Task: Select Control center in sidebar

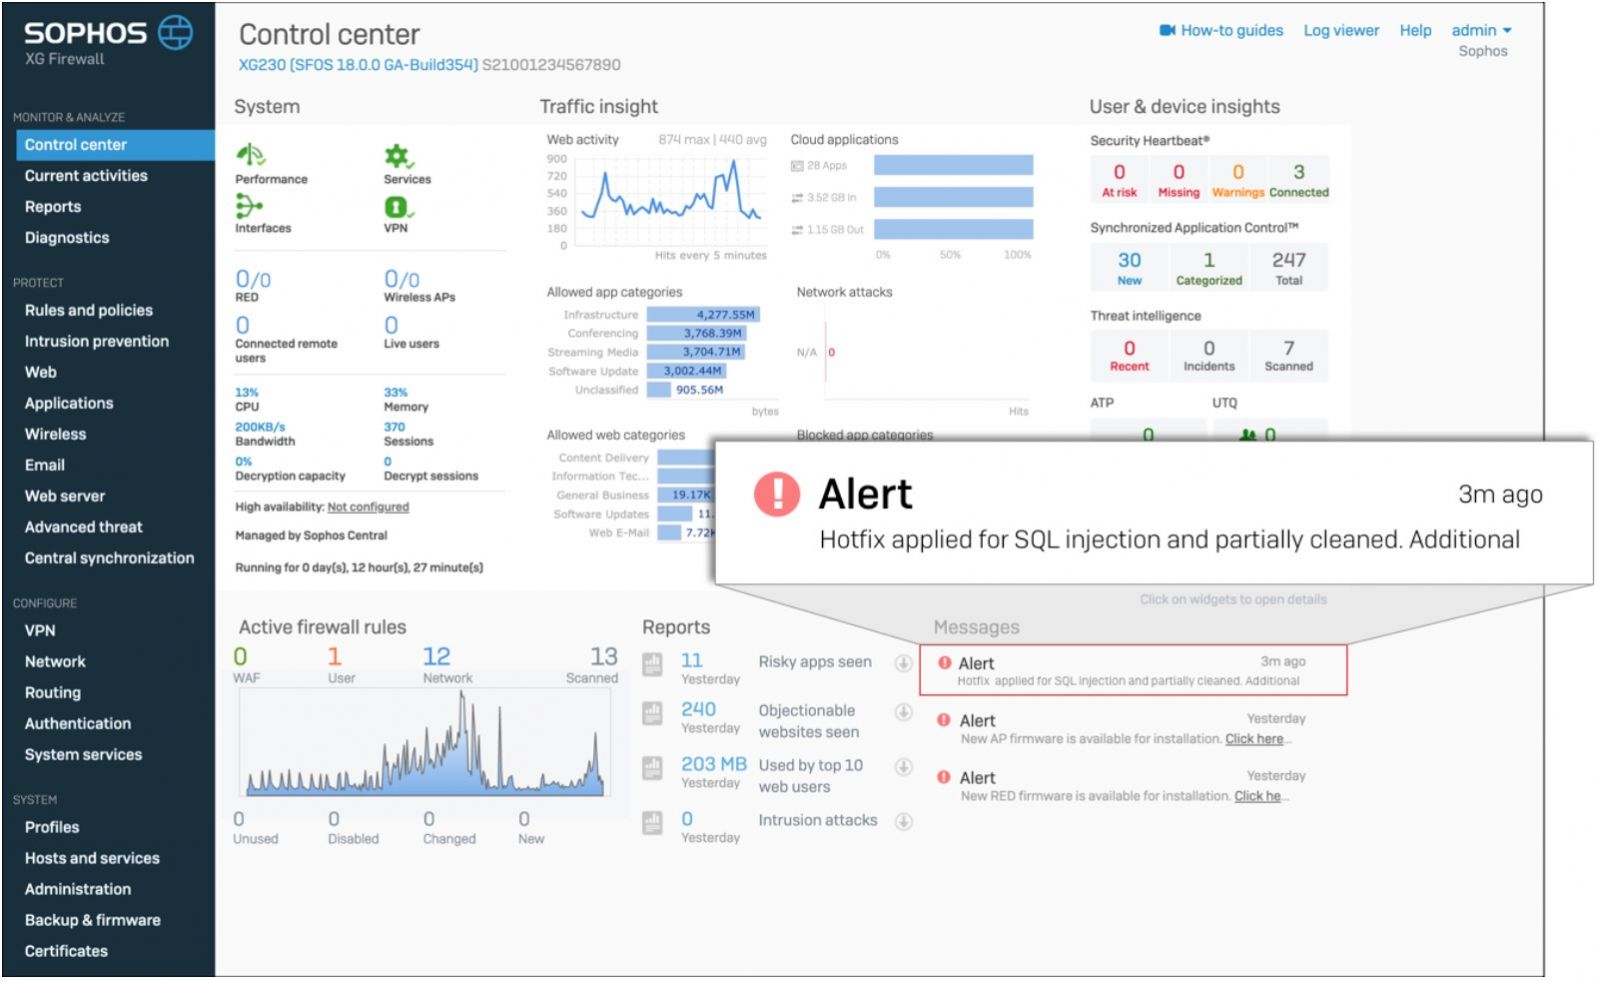Action: (x=115, y=145)
